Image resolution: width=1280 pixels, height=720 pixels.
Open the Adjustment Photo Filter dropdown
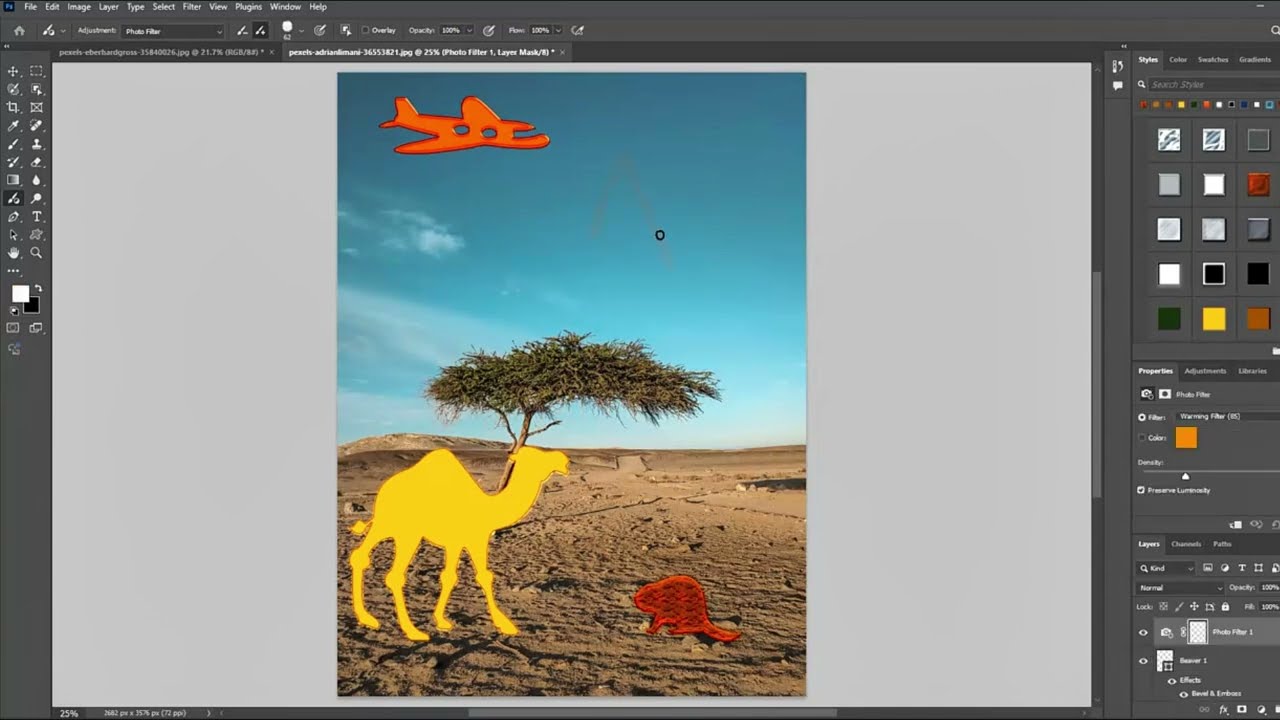coord(172,31)
